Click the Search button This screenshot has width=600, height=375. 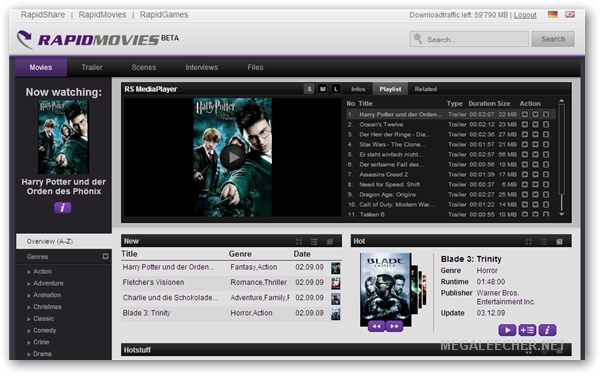[x=553, y=39]
